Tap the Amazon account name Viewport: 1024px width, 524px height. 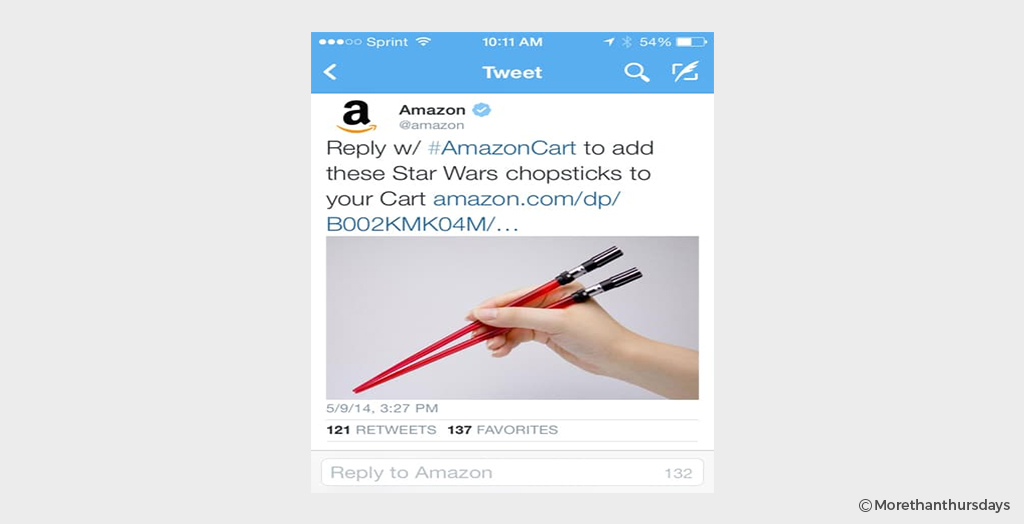coord(432,110)
